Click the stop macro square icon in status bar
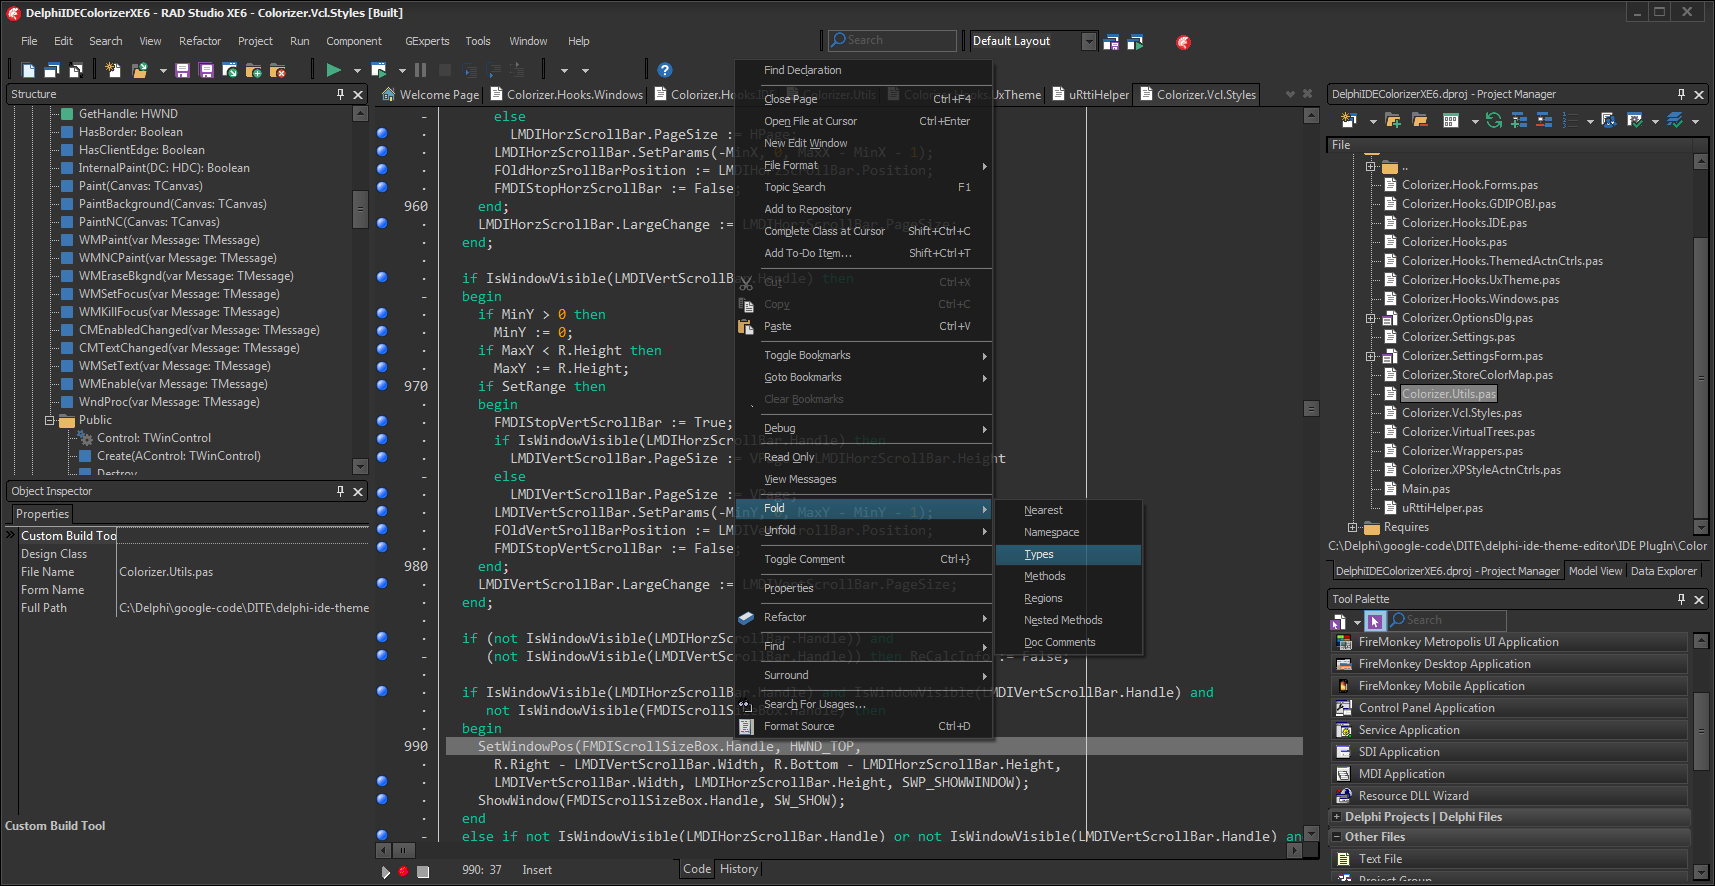 pos(423,872)
